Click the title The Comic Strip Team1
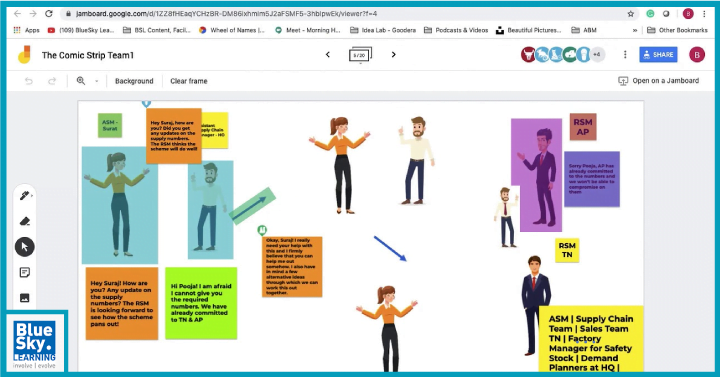This screenshot has height=377, width=720. [88, 55]
